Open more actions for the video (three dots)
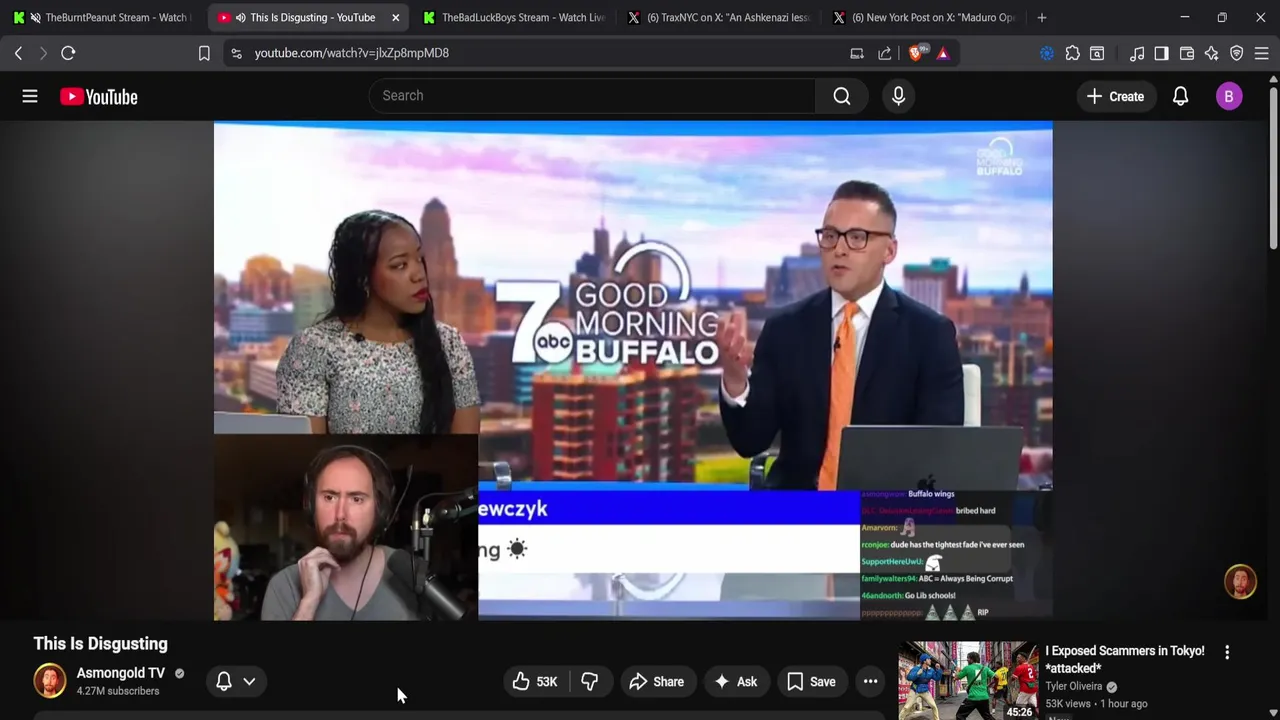The image size is (1280, 720). click(871, 682)
